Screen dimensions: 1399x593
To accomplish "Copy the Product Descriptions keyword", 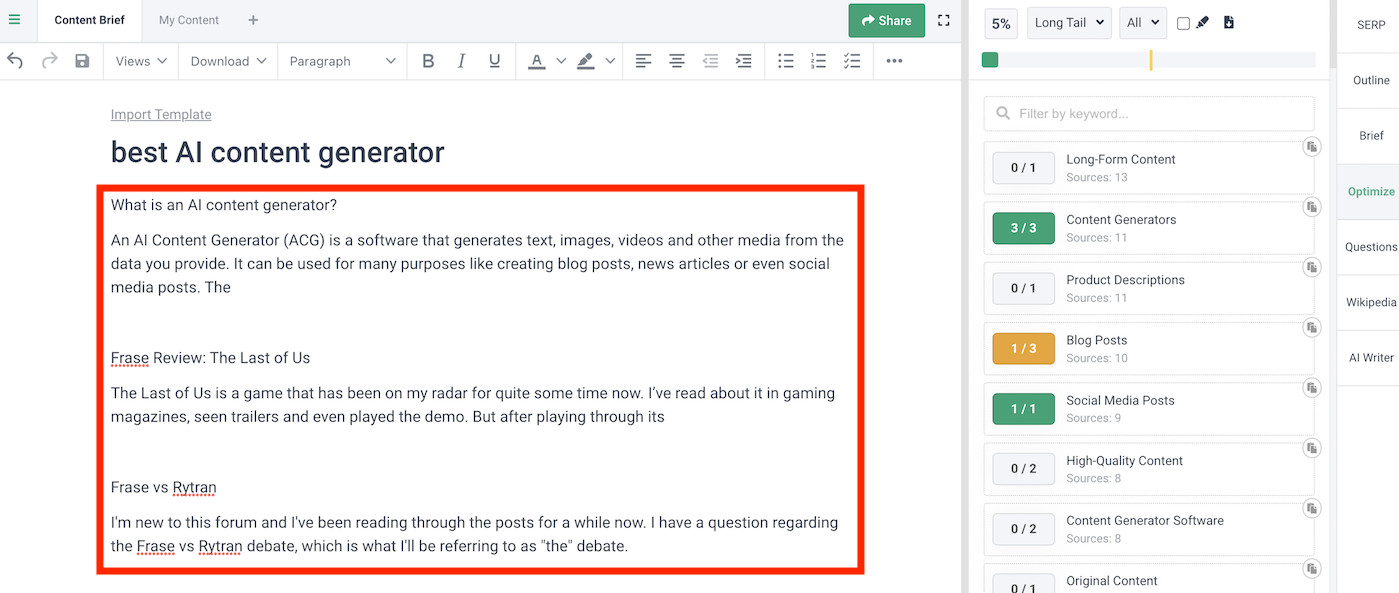I will (1312, 267).
